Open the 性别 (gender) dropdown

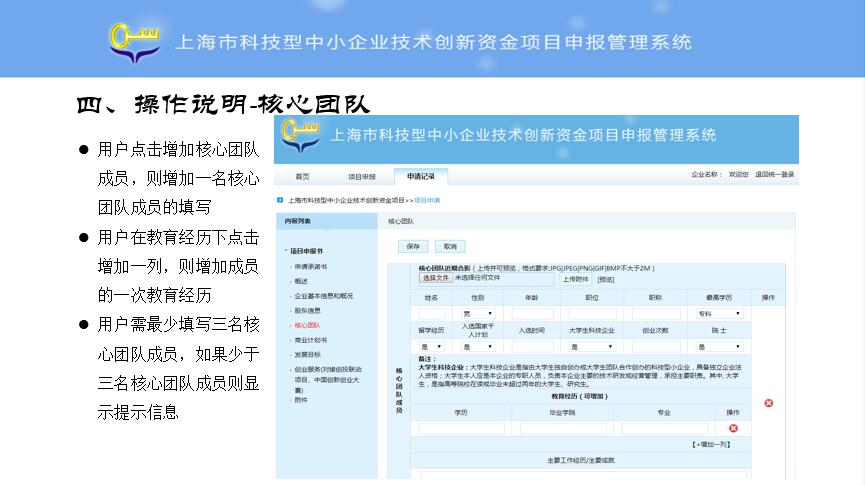click(x=478, y=314)
